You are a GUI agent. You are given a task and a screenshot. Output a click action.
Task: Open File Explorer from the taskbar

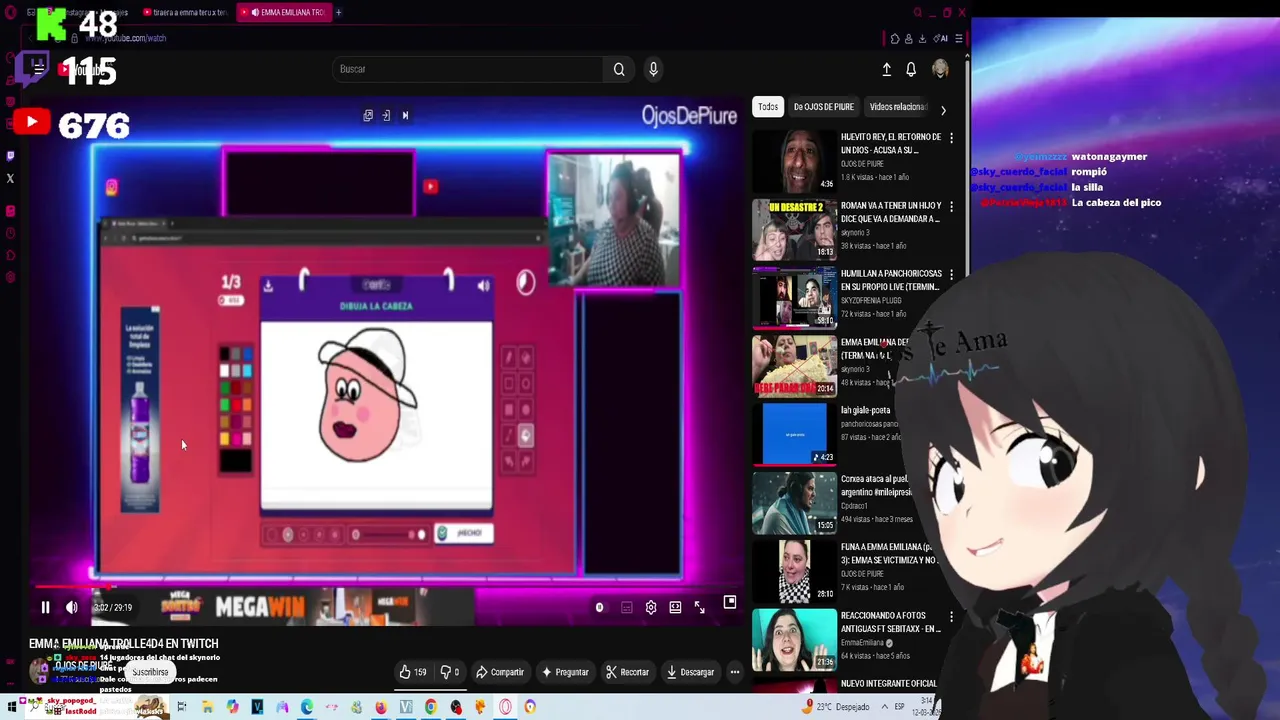[x=207, y=707]
